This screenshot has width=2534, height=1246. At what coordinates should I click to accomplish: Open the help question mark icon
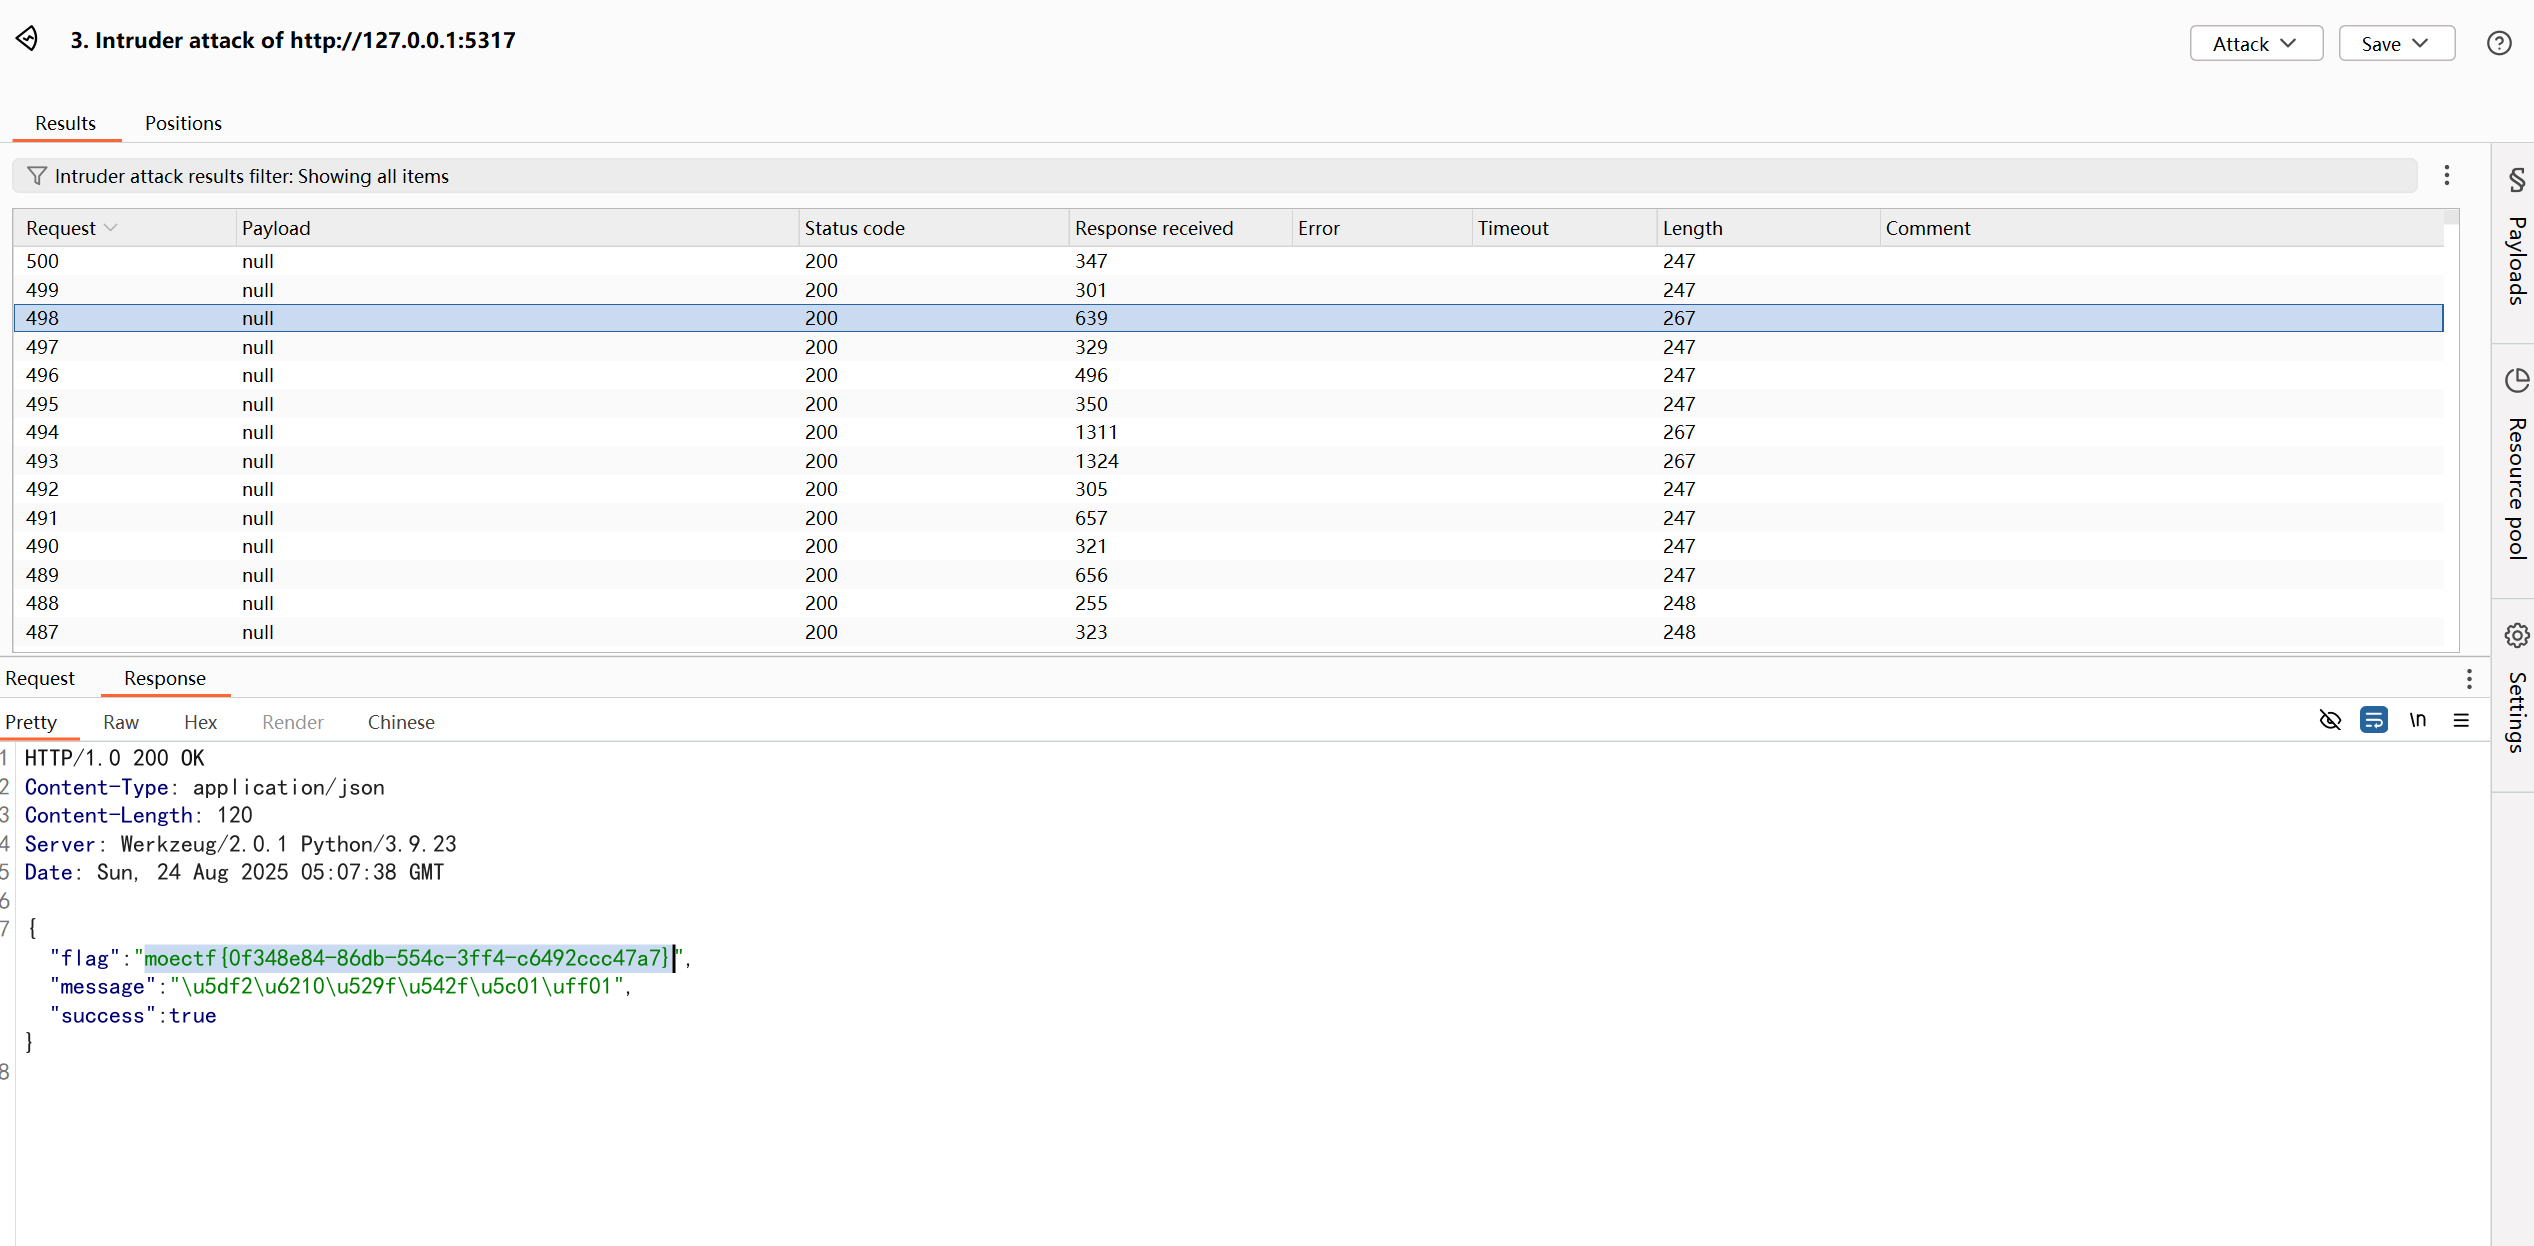click(x=2498, y=43)
